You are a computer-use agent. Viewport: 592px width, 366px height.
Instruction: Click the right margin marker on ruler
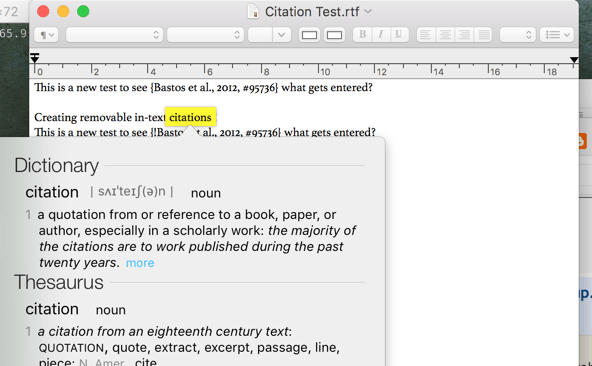(x=574, y=60)
